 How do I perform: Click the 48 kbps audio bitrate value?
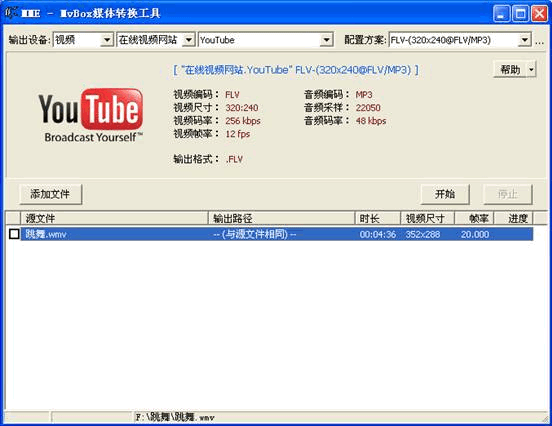coord(371,121)
